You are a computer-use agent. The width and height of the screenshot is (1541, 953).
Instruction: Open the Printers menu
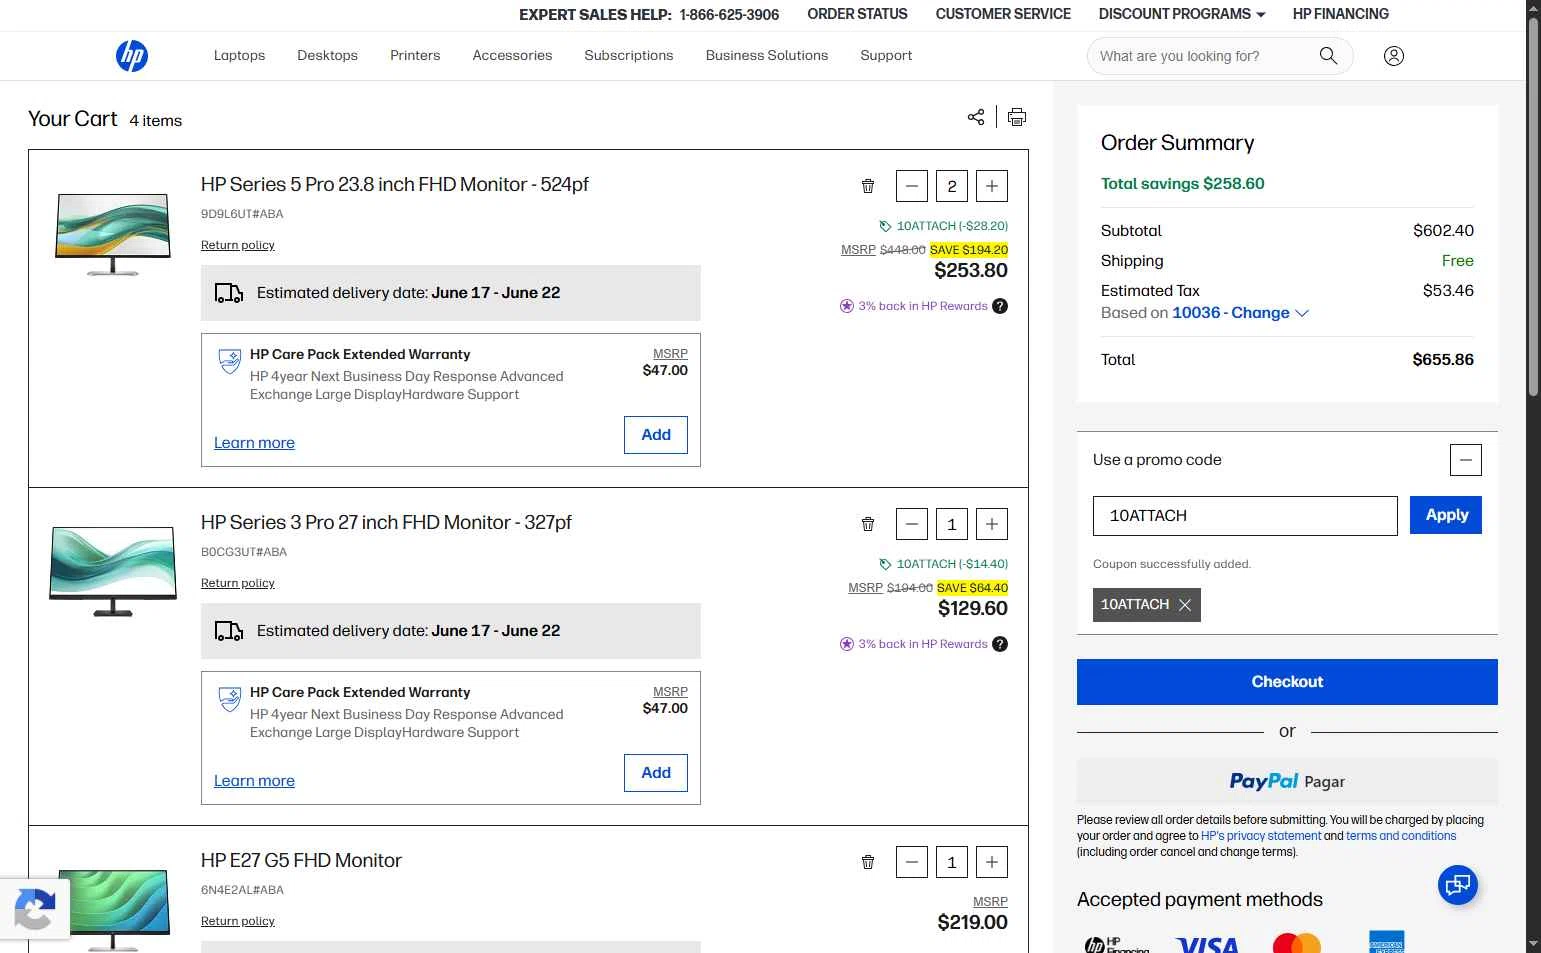coord(415,56)
